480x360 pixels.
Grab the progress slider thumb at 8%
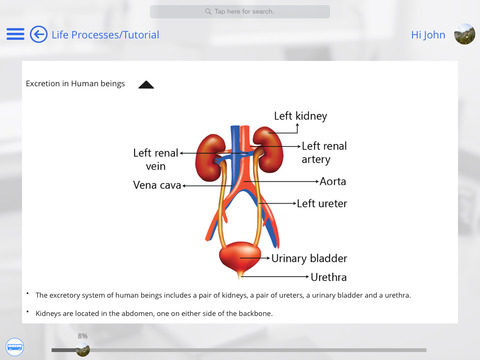(x=83, y=349)
